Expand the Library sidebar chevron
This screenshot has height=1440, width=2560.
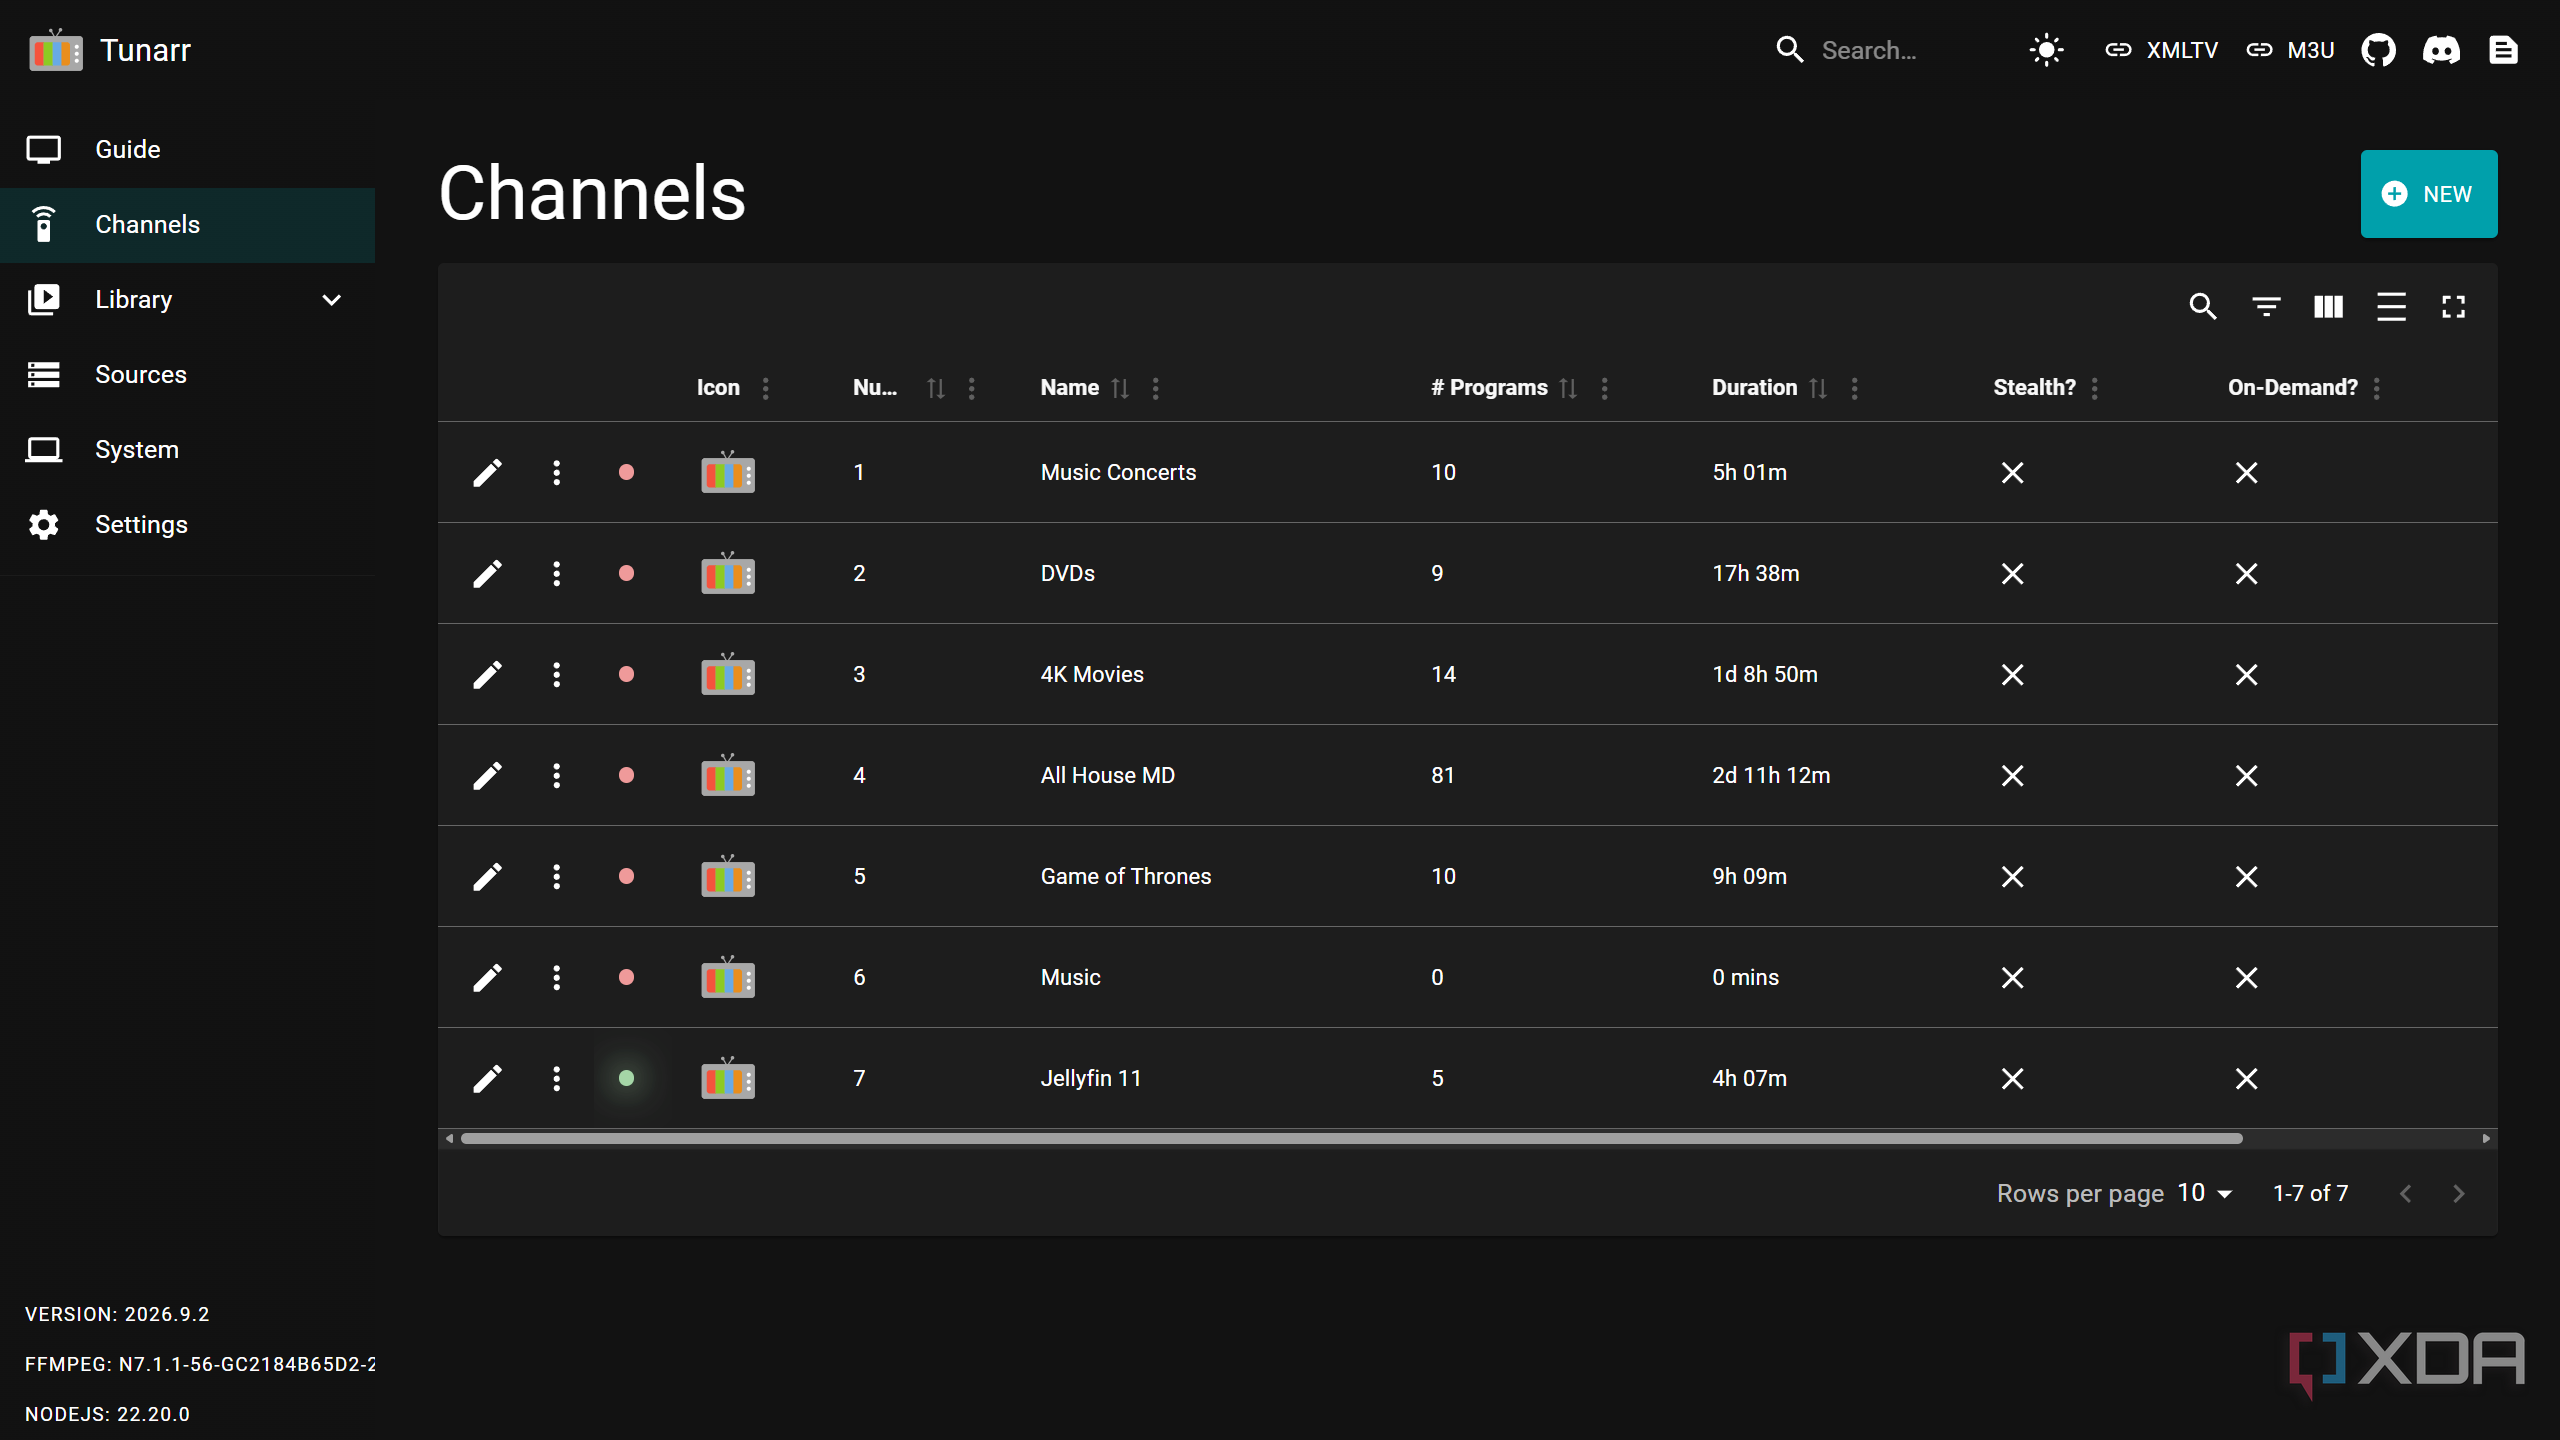(332, 300)
